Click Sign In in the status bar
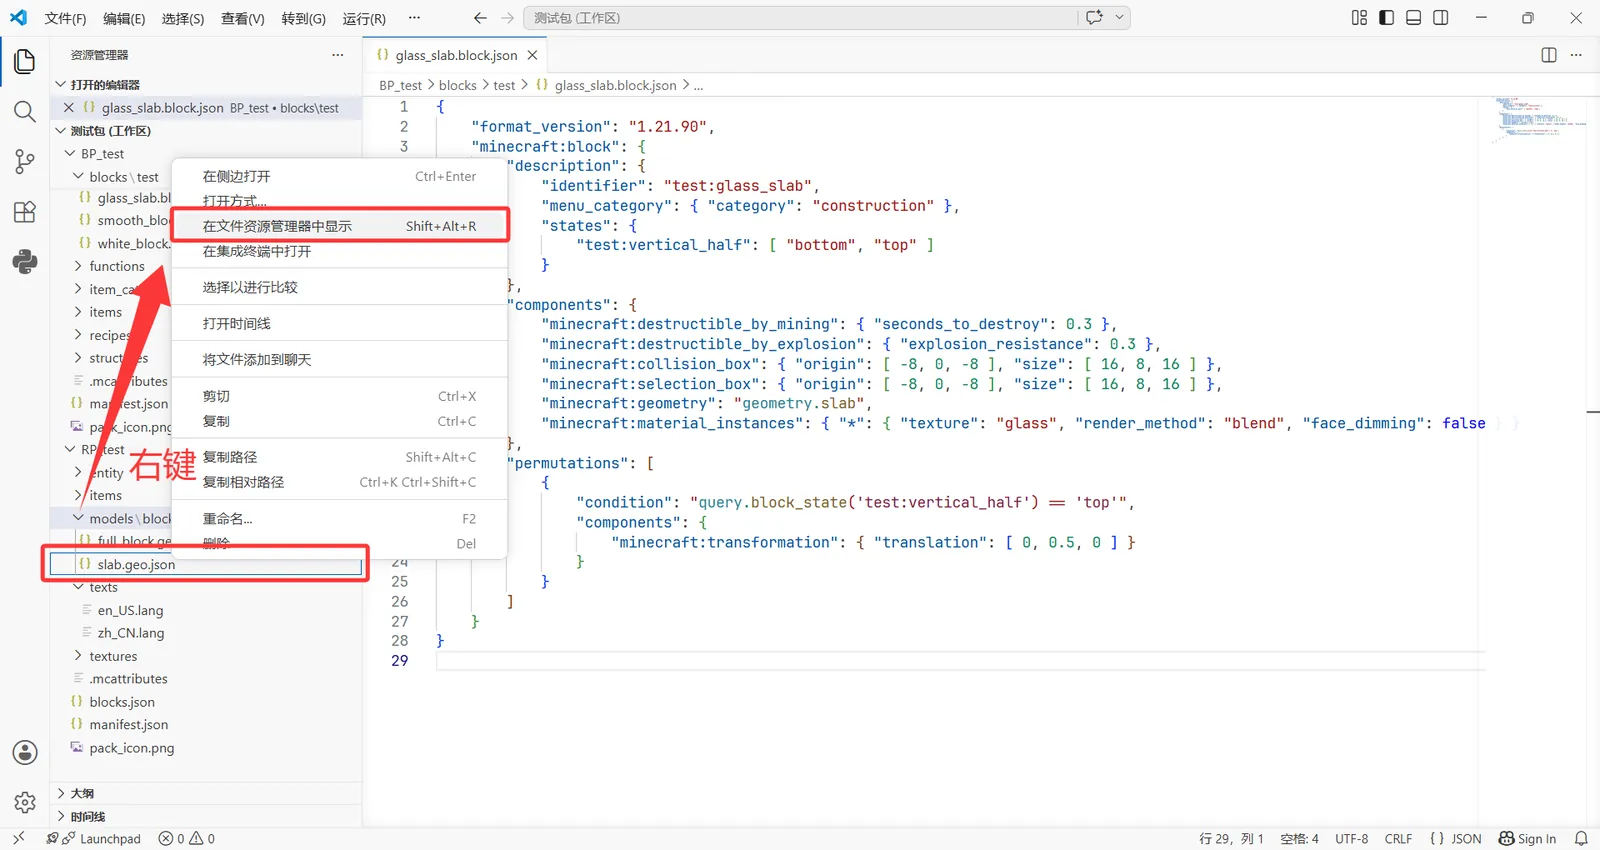Screen dimensions: 1600x850 coord(1527,838)
